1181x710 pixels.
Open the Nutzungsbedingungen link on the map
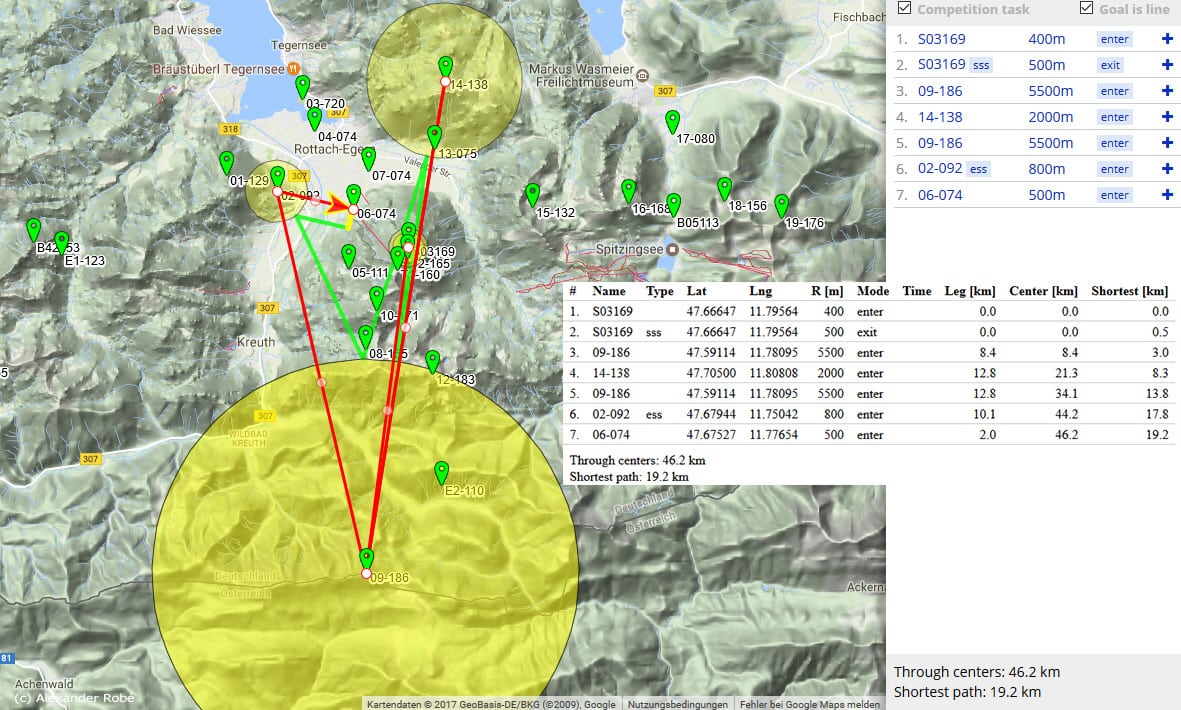(678, 704)
